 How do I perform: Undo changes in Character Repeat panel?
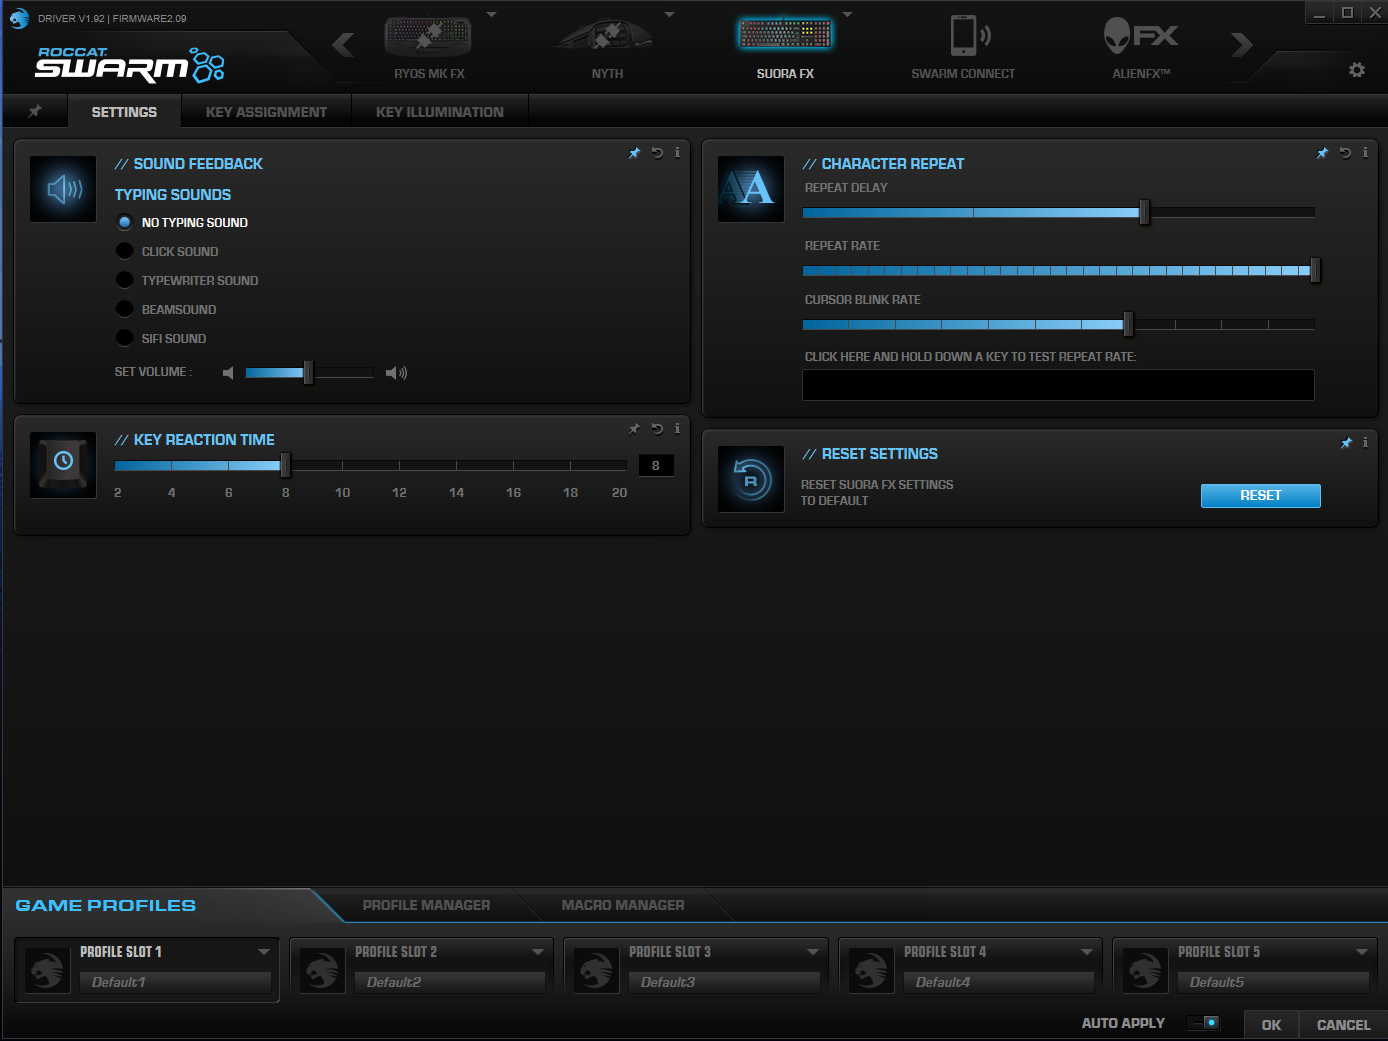(x=1345, y=153)
